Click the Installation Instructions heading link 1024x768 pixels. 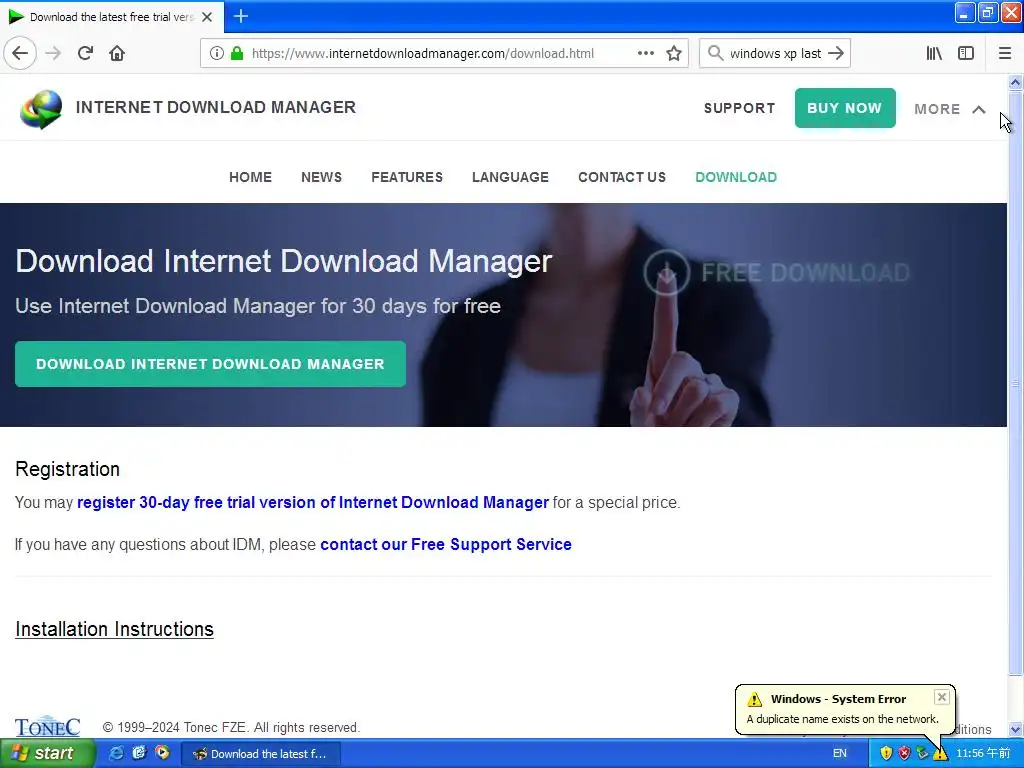114,629
